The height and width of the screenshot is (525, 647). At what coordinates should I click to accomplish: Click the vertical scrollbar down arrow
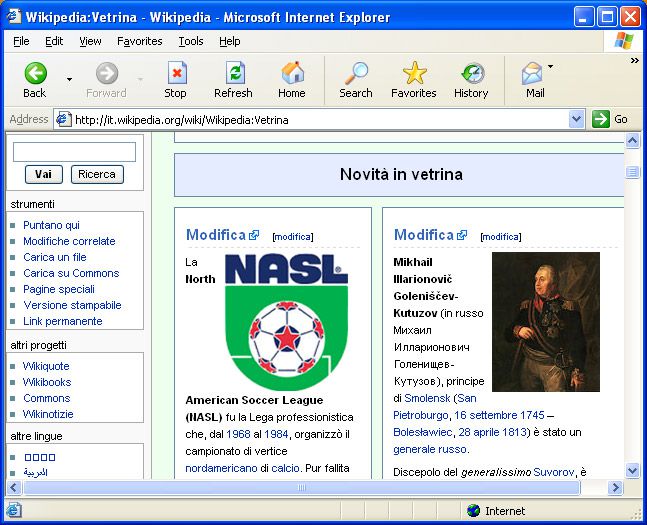click(632, 470)
